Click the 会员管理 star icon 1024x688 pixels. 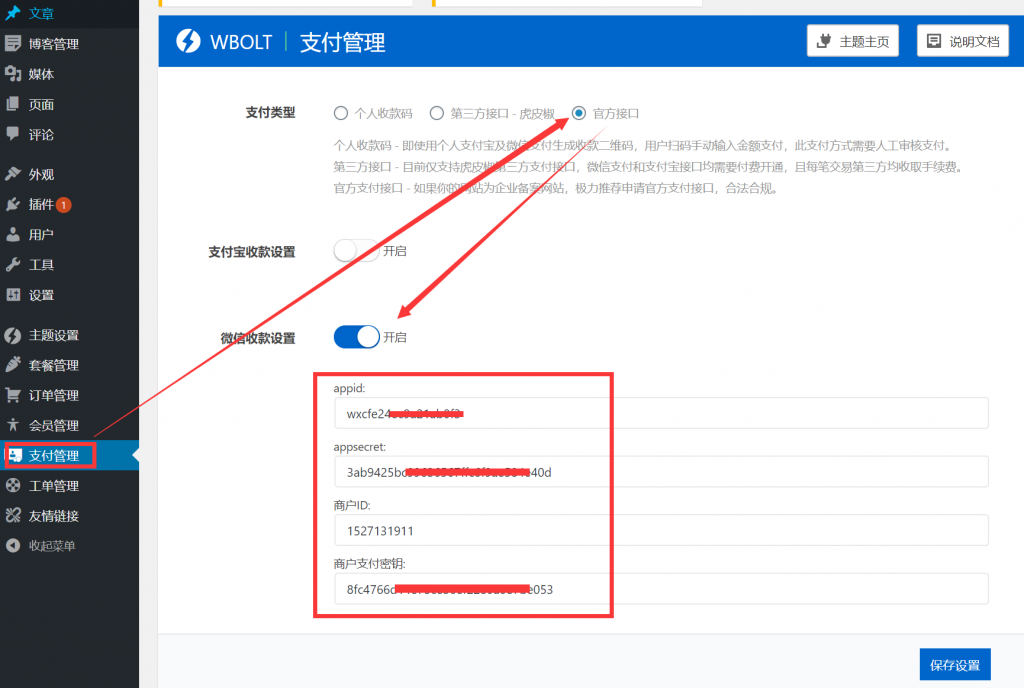[13, 425]
